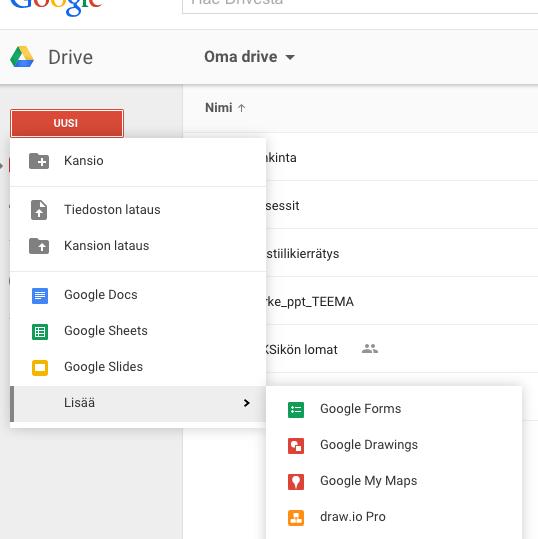538x539 pixels.
Task: Select Google Sheets menu entry
Action: [138, 331]
